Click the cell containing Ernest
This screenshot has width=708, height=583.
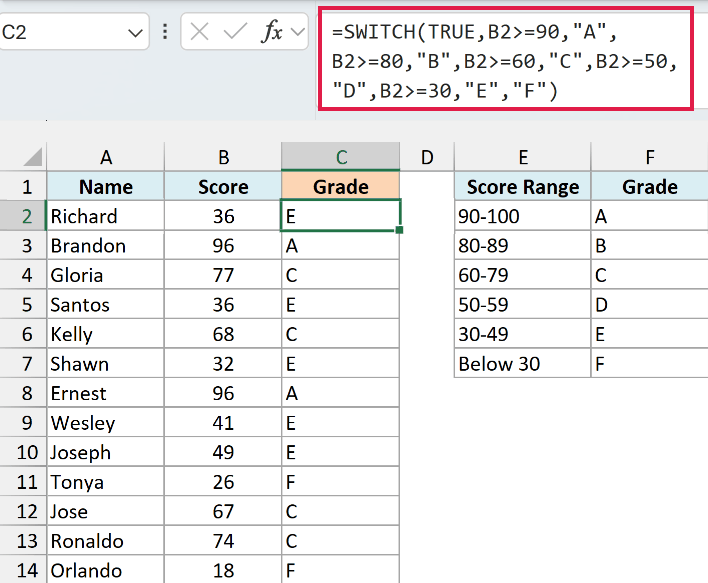tap(106, 393)
